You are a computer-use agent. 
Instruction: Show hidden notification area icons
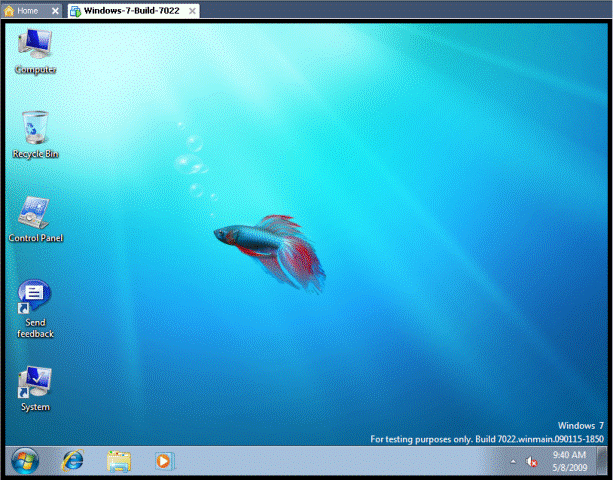click(x=513, y=462)
